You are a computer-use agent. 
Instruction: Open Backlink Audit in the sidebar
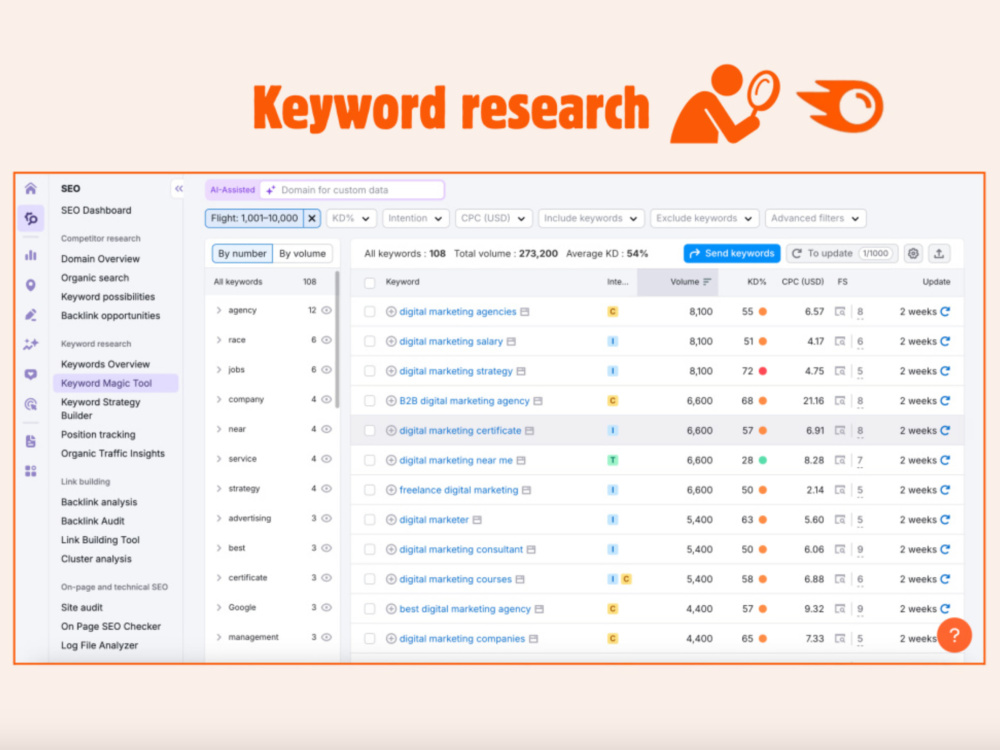point(92,521)
